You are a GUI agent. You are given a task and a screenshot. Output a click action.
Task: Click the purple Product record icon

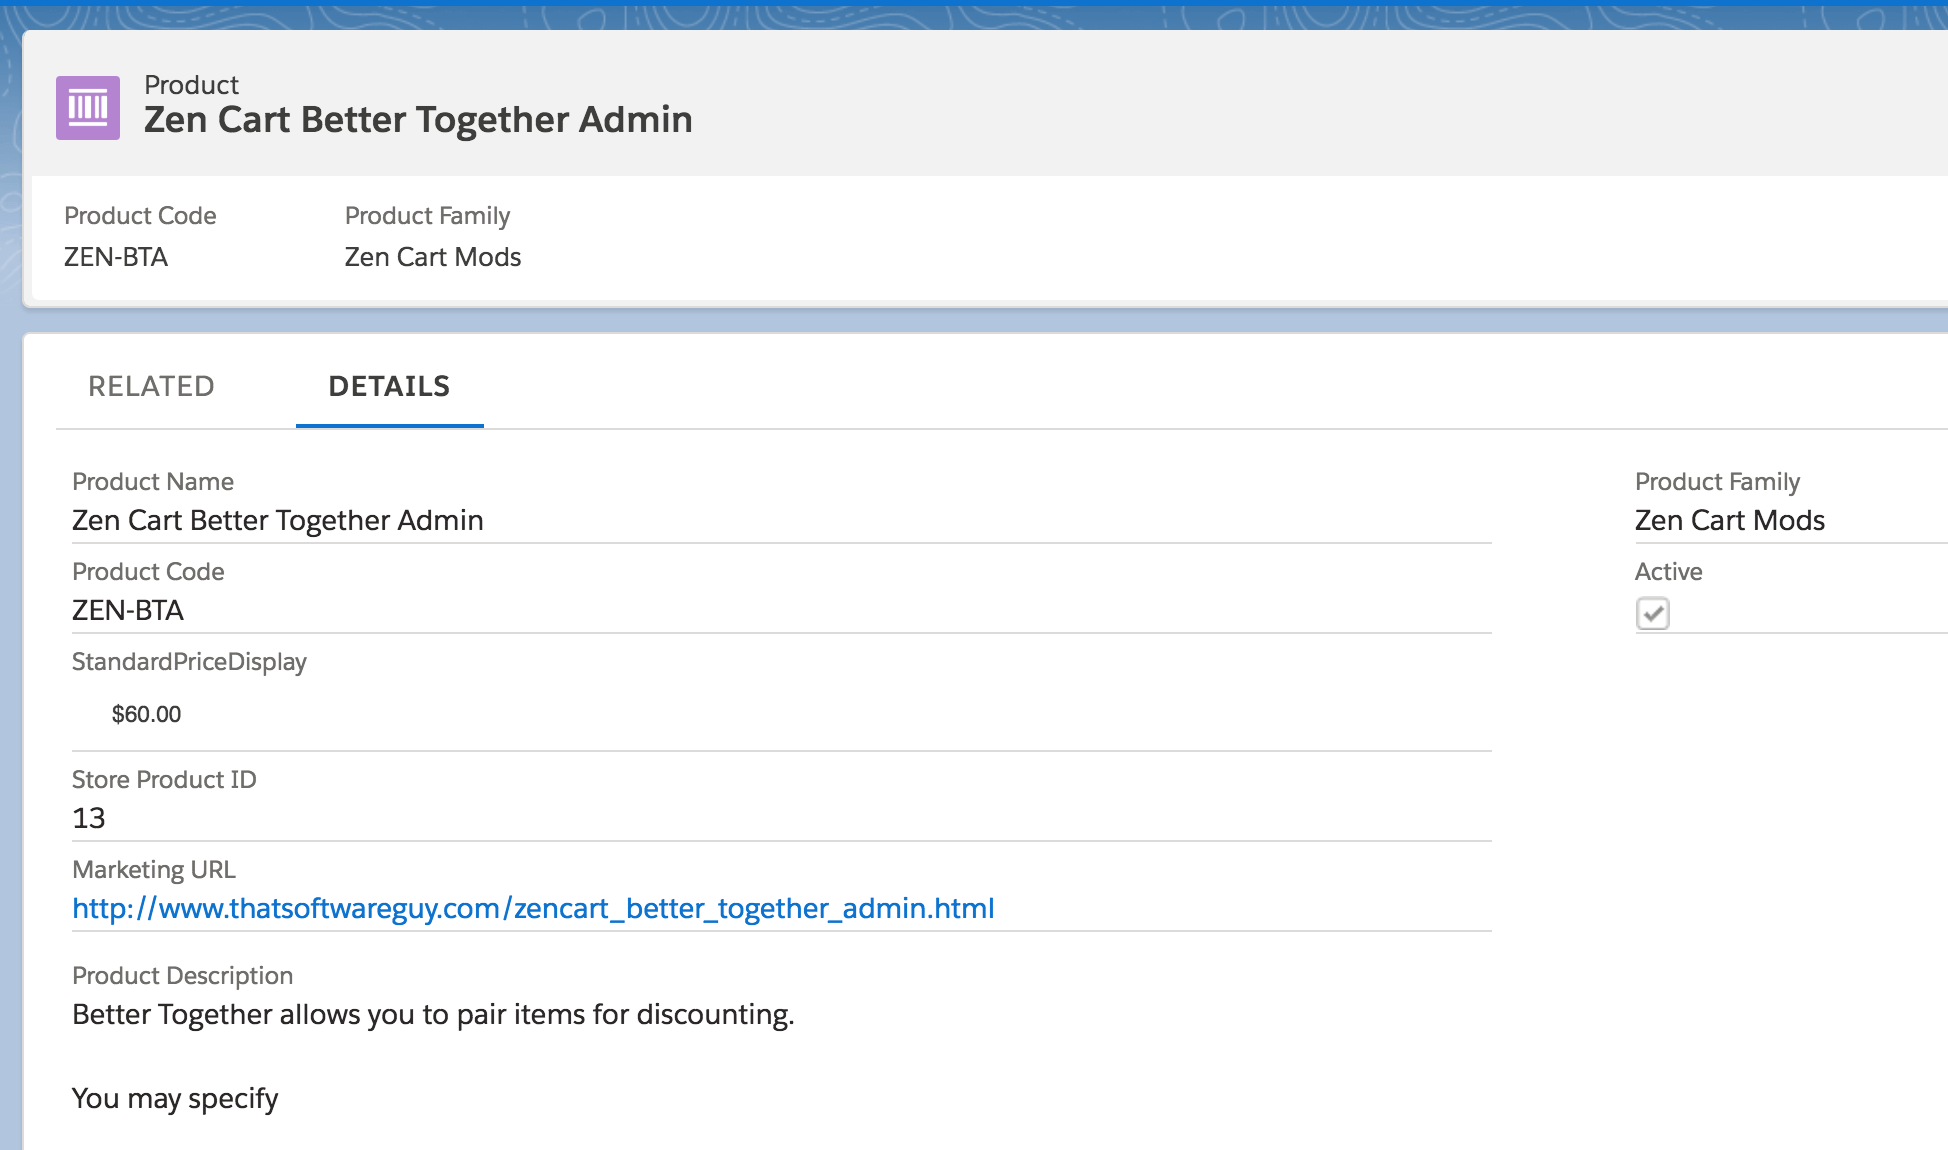[88, 108]
